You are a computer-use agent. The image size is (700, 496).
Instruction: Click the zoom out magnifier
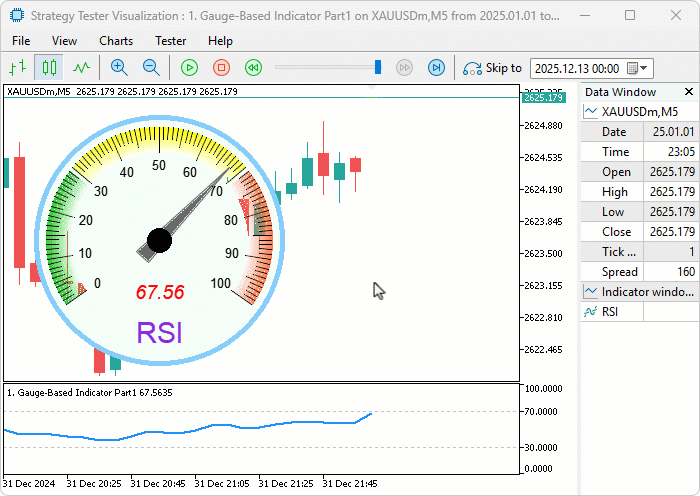click(151, 68)
